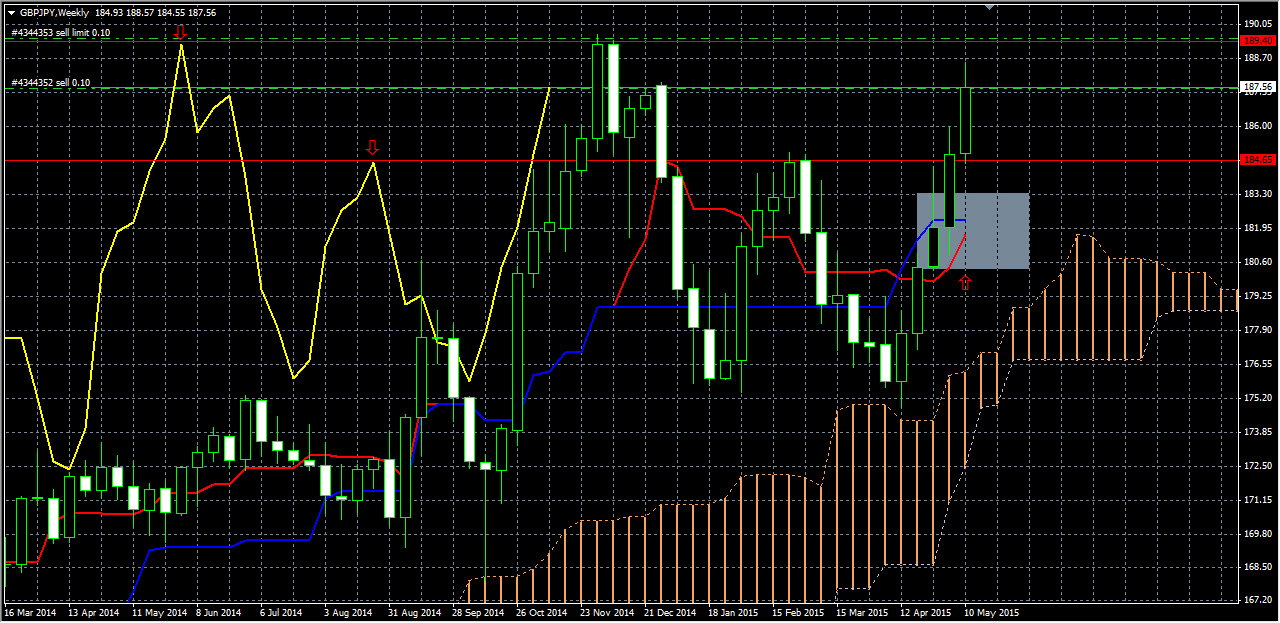Click the red 184.65 price tag
This screenshot has height=623, width=1280.
click(1256, 160)
